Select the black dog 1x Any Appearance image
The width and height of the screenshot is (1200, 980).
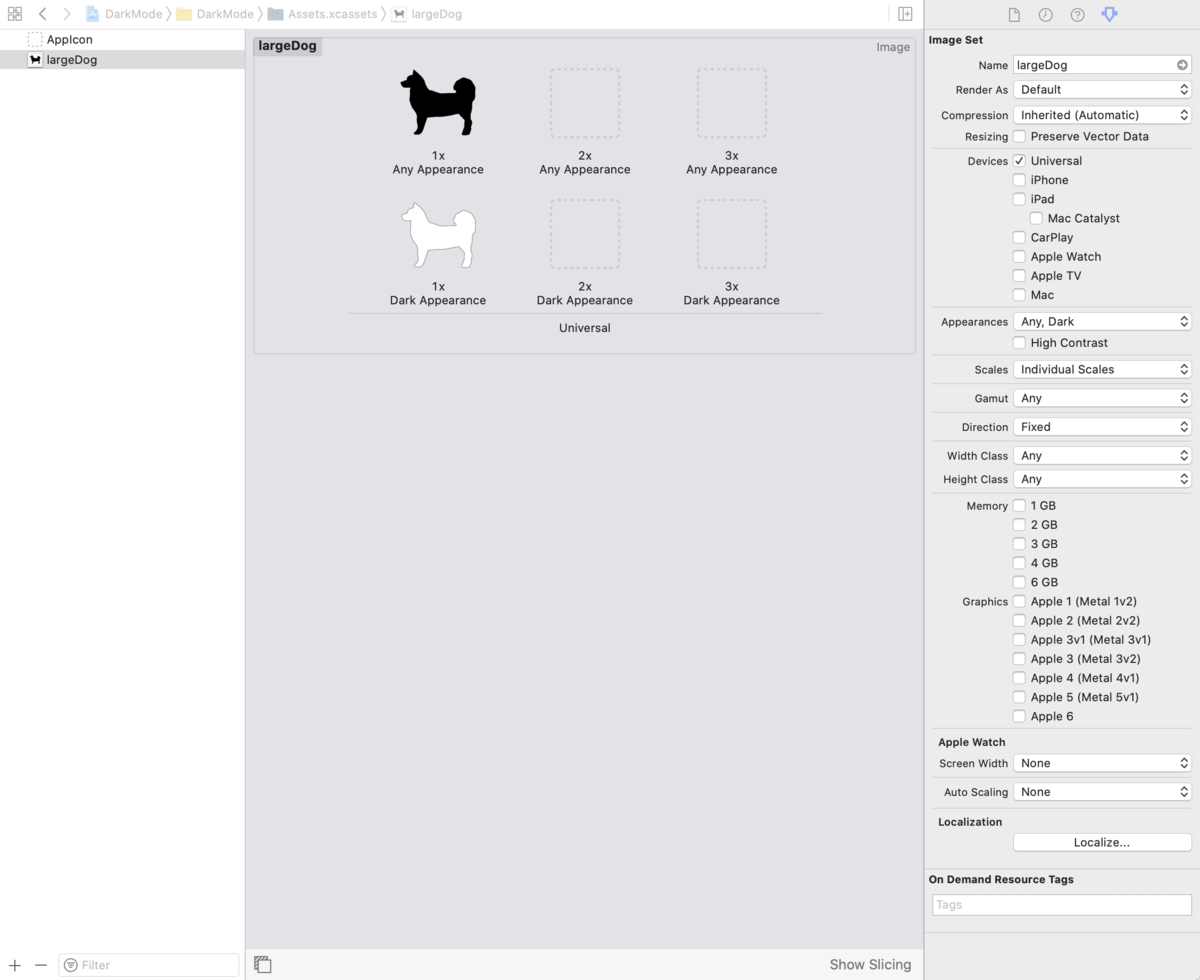click(x=438, y=103)
